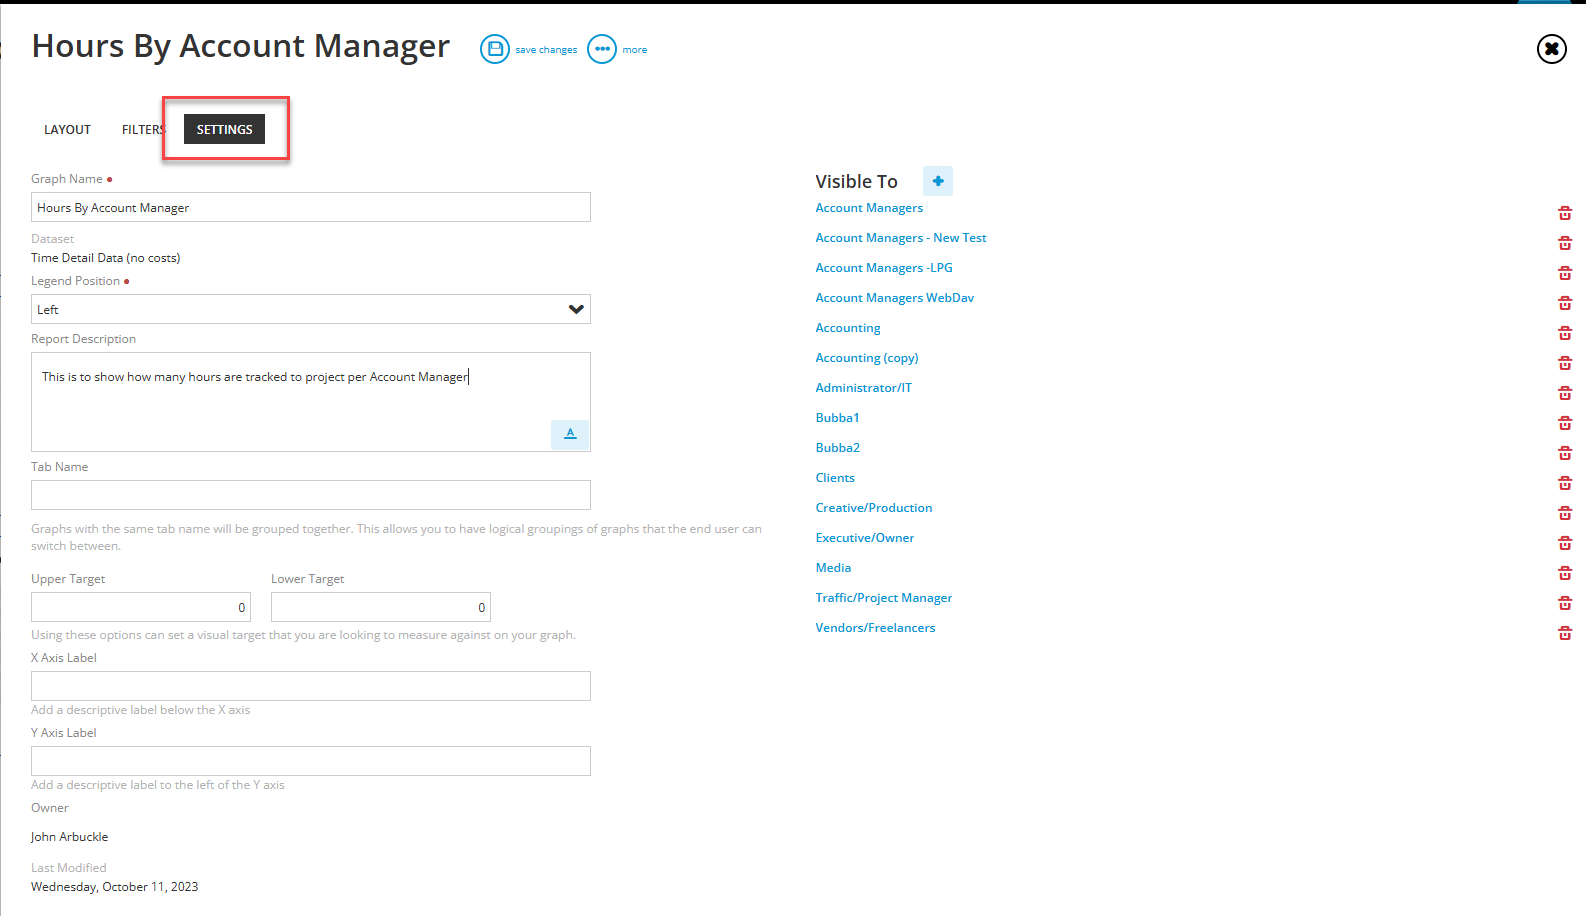Click the dataset value Time Detail Data (no costs)
This screenshot has width=1586, height=916.
106,258
